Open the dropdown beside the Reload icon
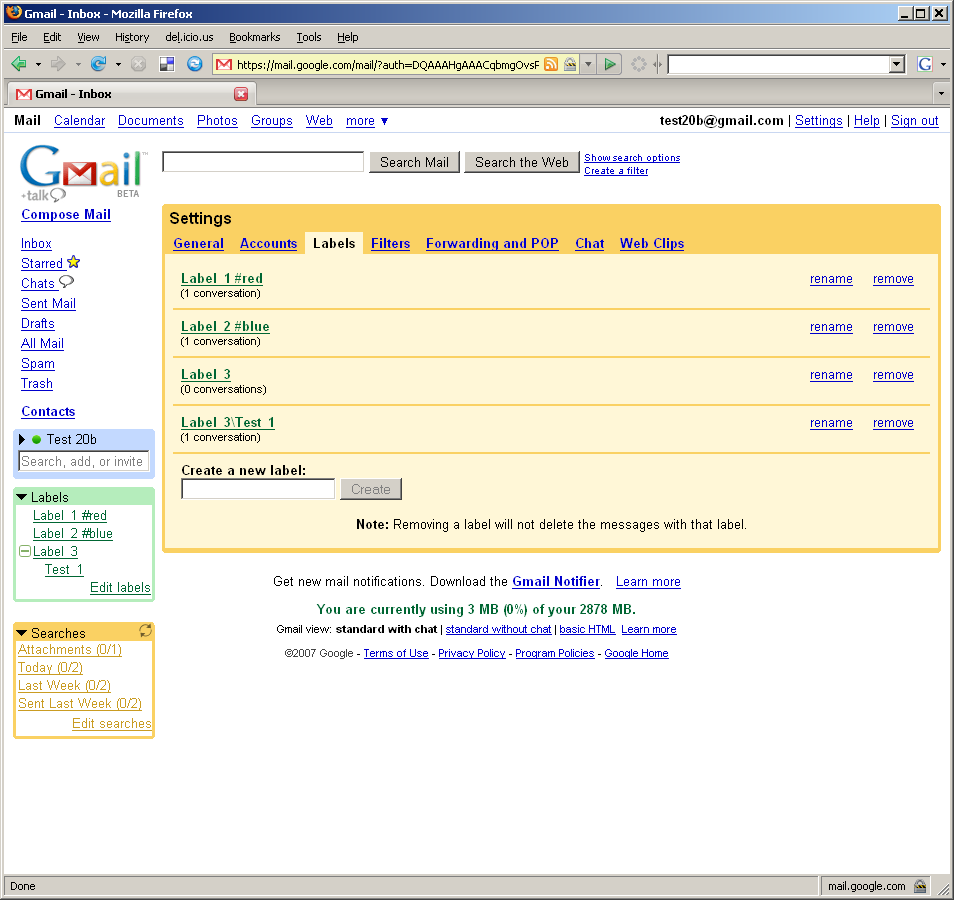This screenshot has height=900, width=954. coord(118,64)
